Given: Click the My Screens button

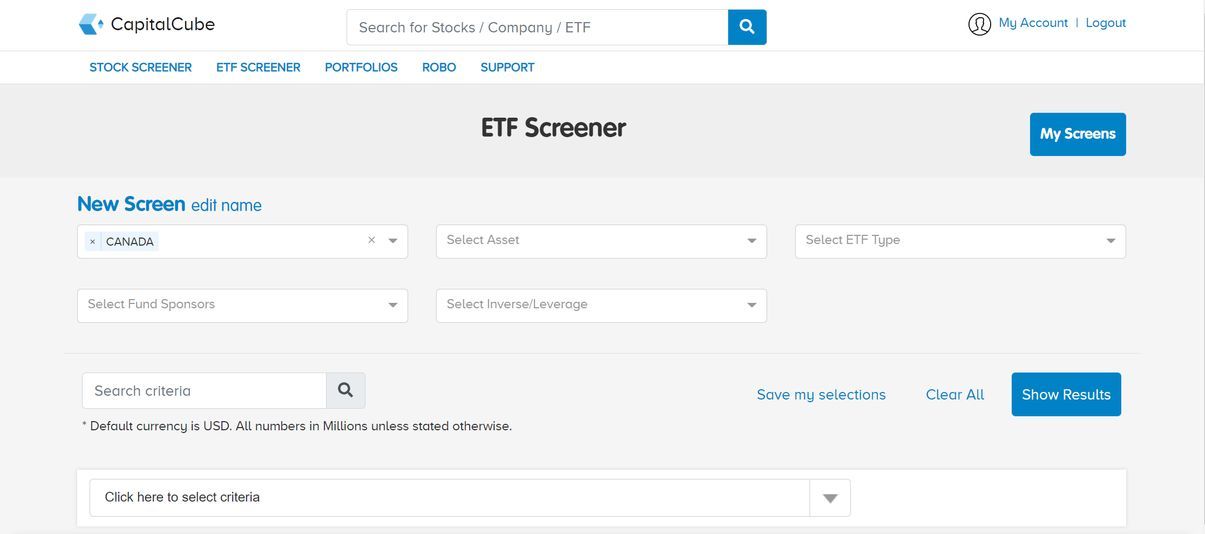Looking at the screenshot, I should 1077,134.
